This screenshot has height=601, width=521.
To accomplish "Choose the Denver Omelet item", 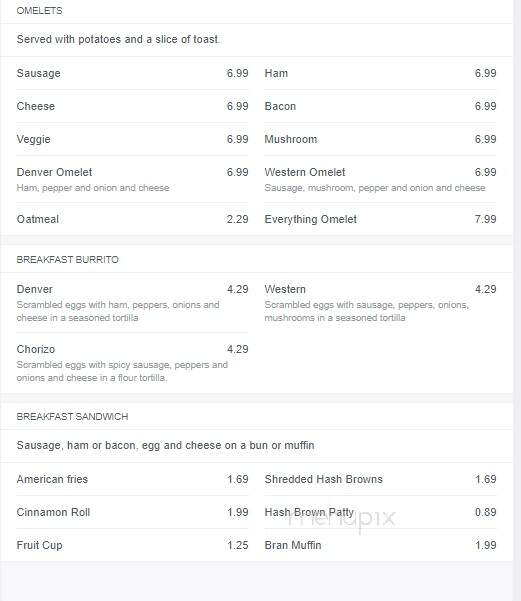I will point(132,179).
